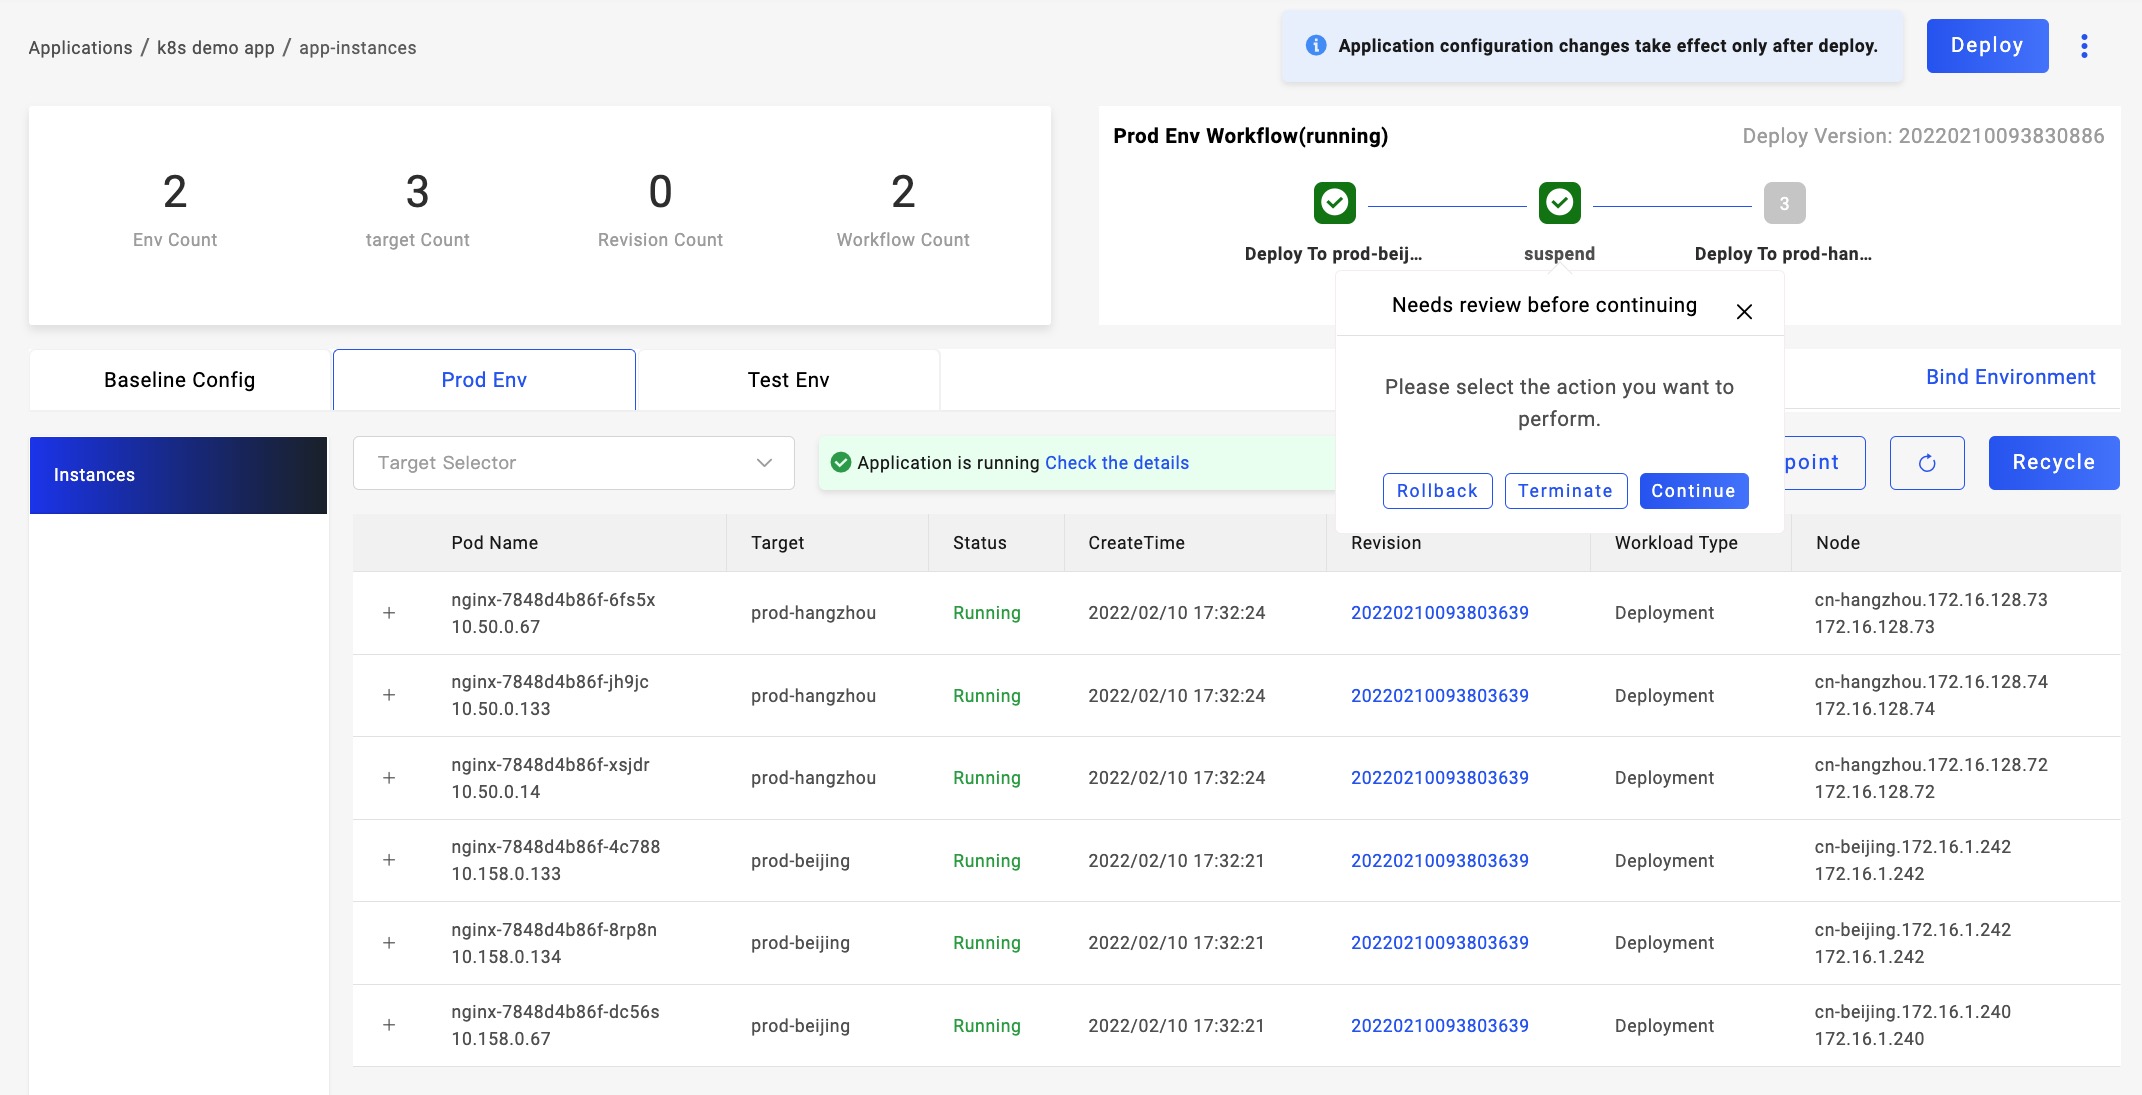Expand row for pod nginx-7848d4b86f-6fs5x
Viewport: 2142px width, 1095px height.
389,613
